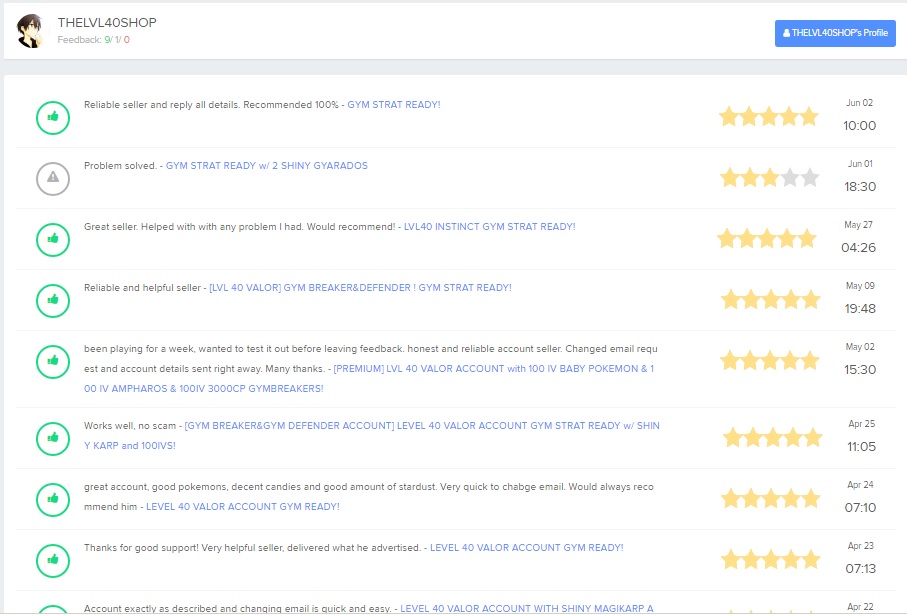The image size is (907, 615).
Task: Click the THELVL40SHOP avatar image
Action: [30, 31]
